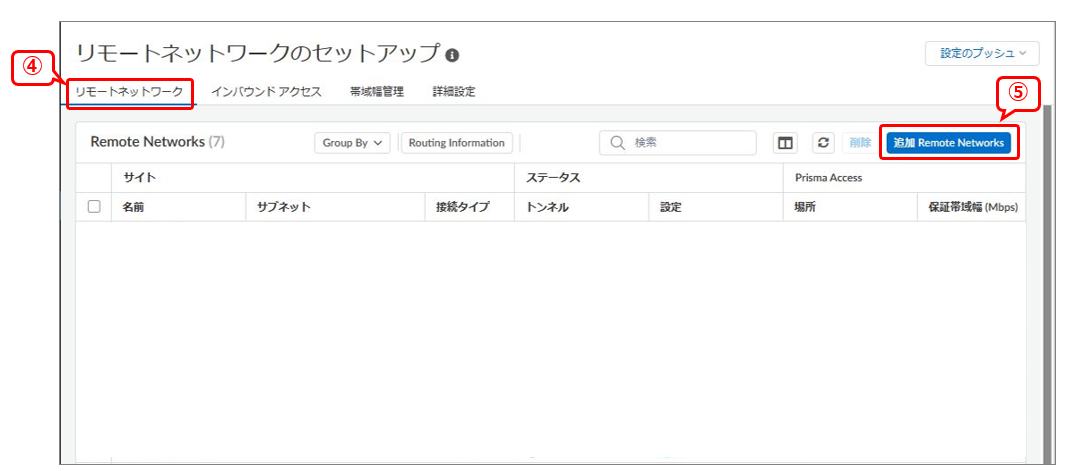
Task: Click the search magnifier icon
Action: click(618, 143)
